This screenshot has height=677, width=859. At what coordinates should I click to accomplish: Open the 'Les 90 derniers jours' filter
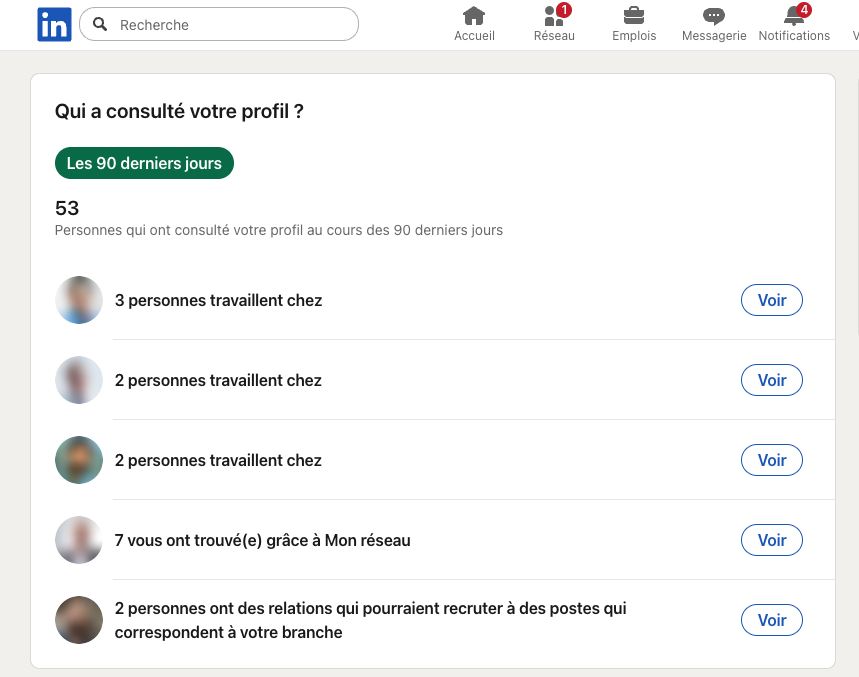point(143,162)
